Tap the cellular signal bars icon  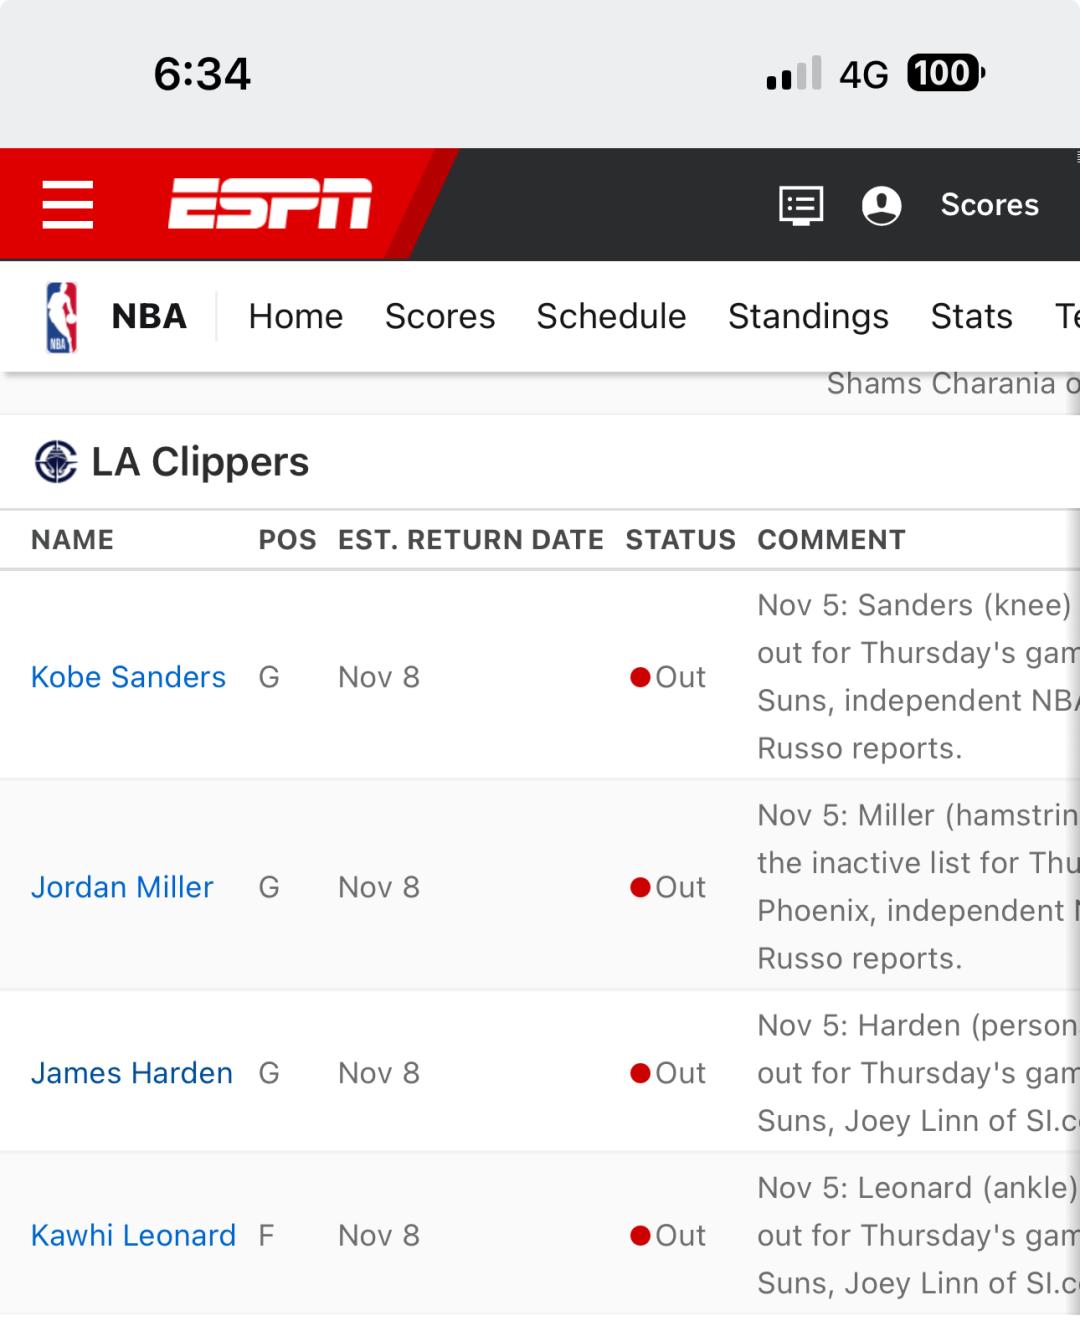[794, 73]
